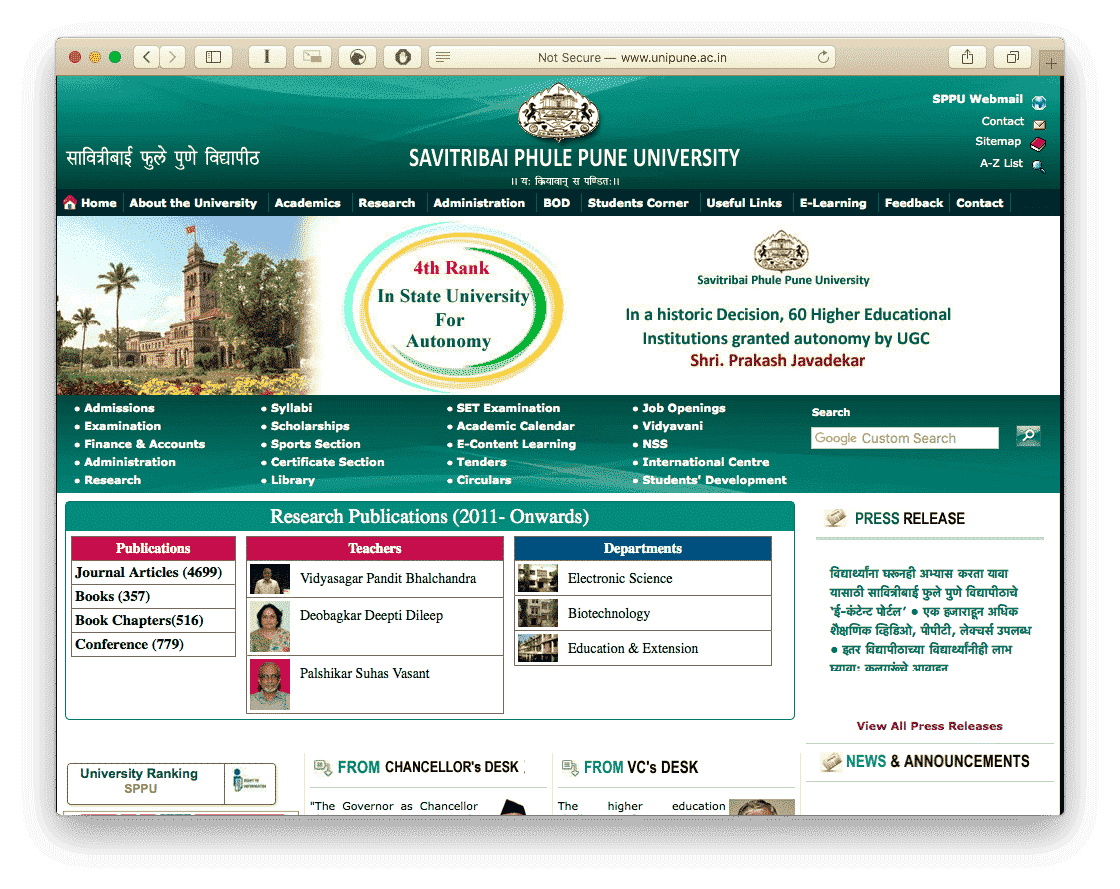Screen dimensions: 1120x889
Task: Click View All Press Releases
Action: [929, 726]
